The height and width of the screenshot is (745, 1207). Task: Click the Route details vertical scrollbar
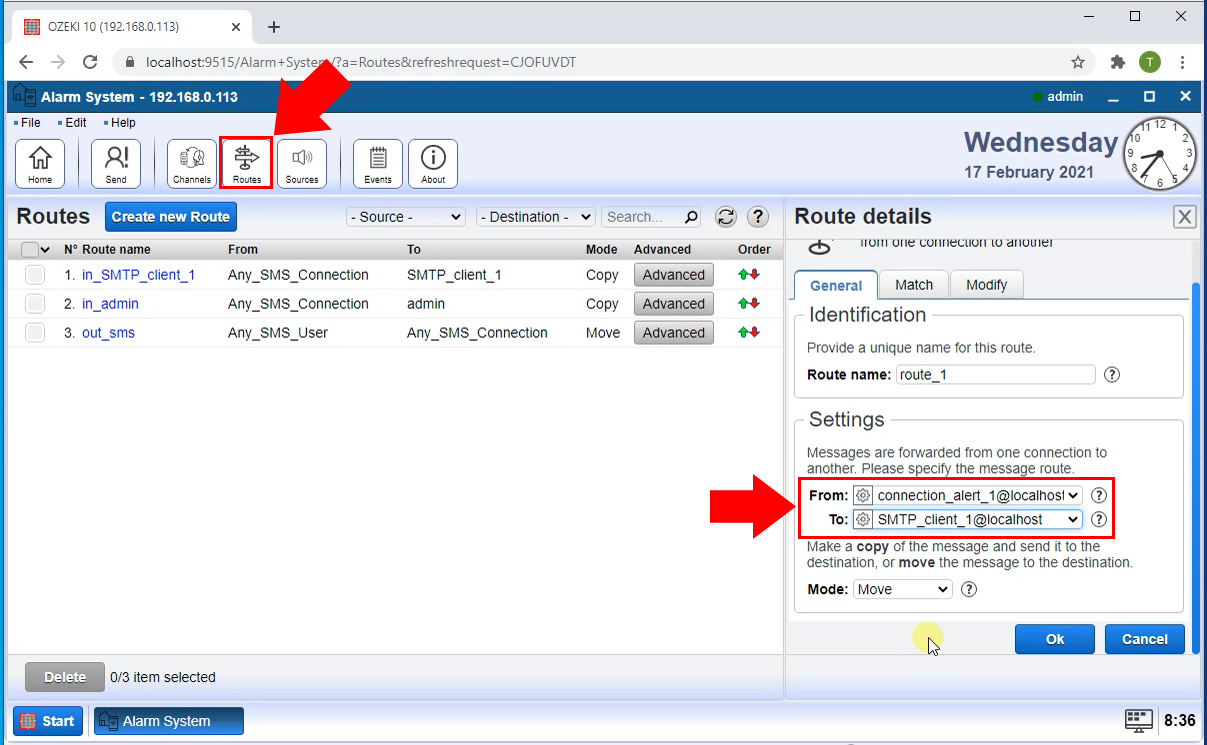point(1196,468)
